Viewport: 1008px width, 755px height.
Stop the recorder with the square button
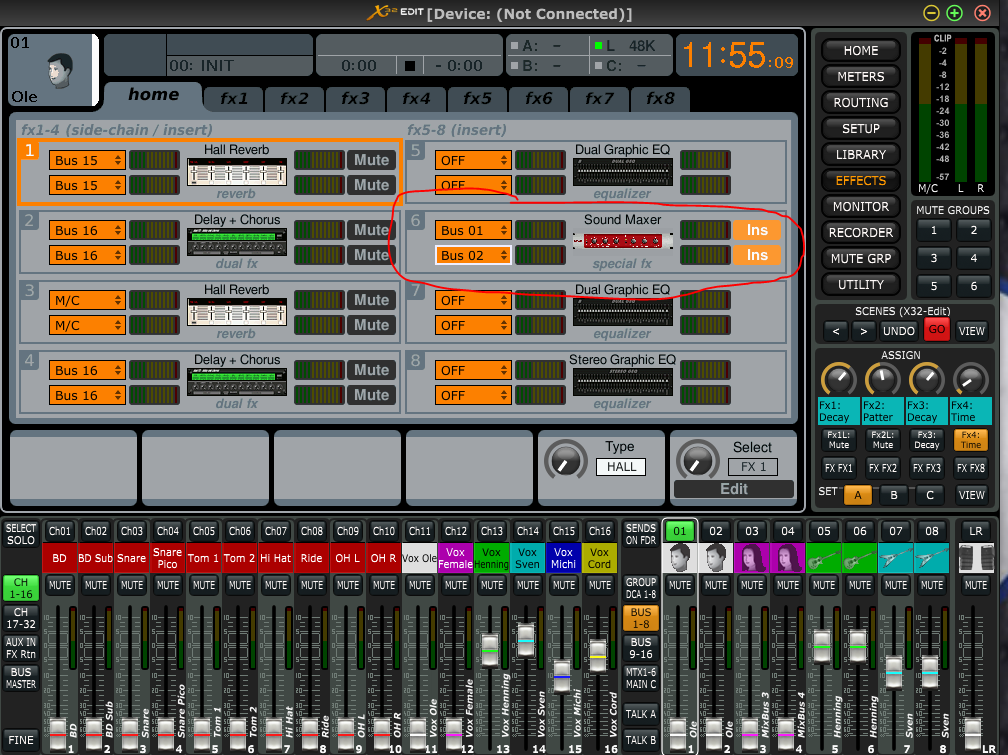coord(410,66)
